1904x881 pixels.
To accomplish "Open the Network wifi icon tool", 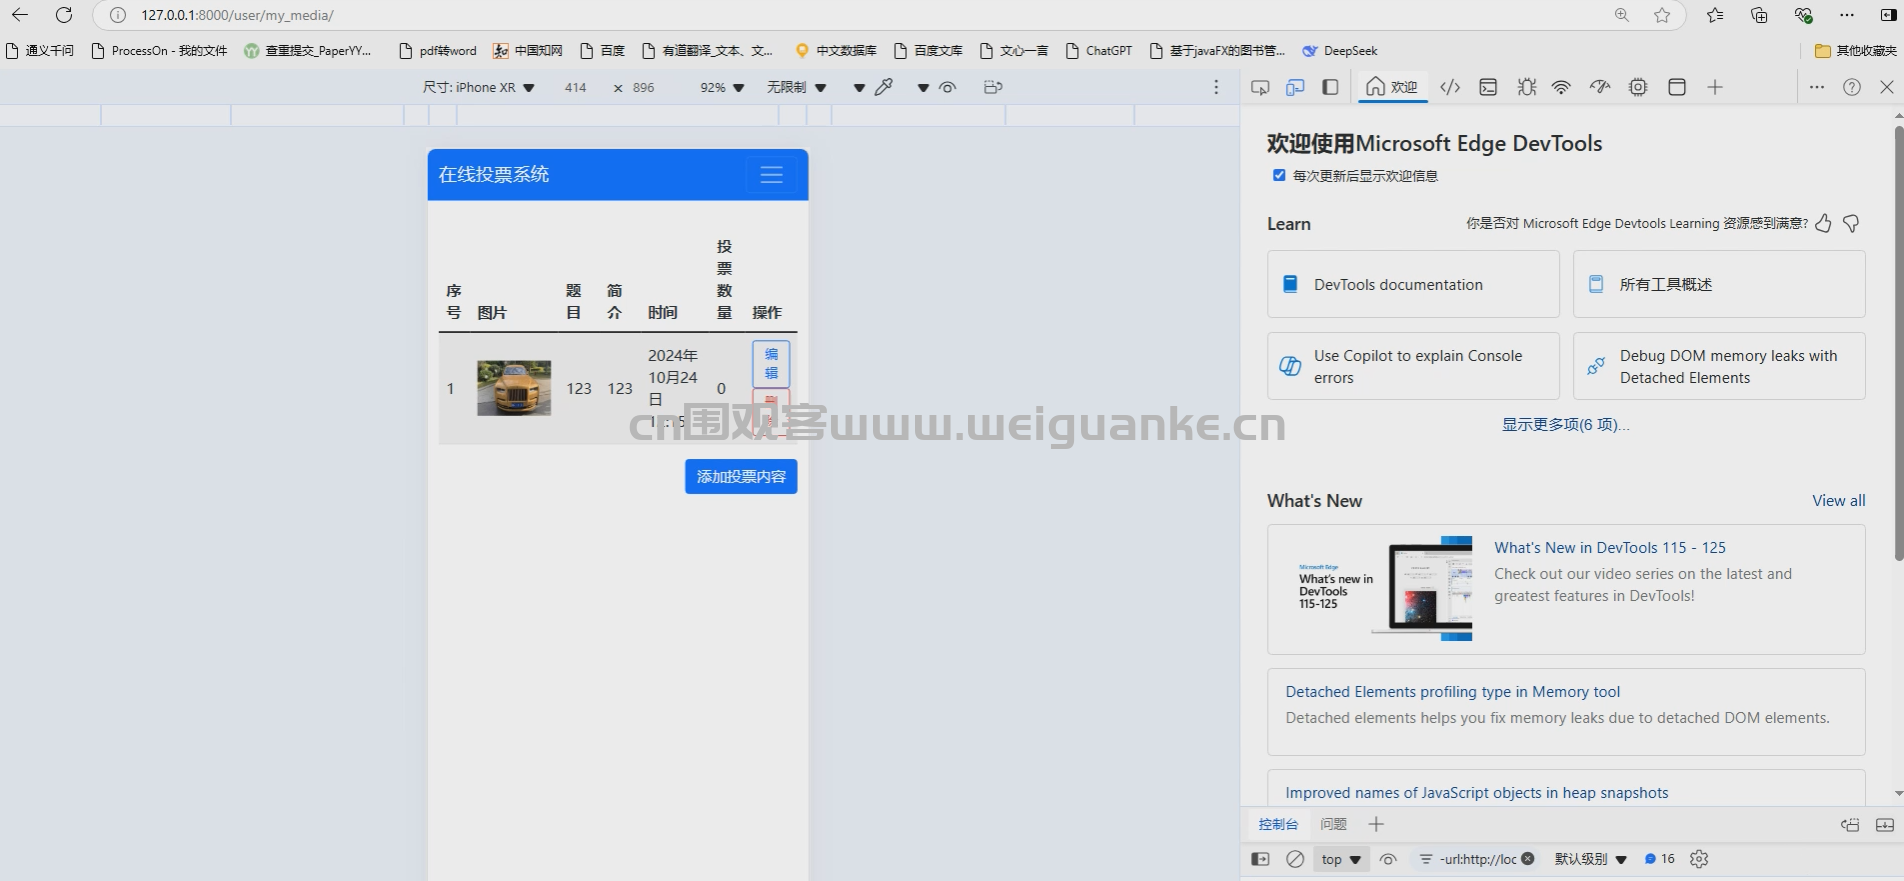I will [x=1561, y=87].
